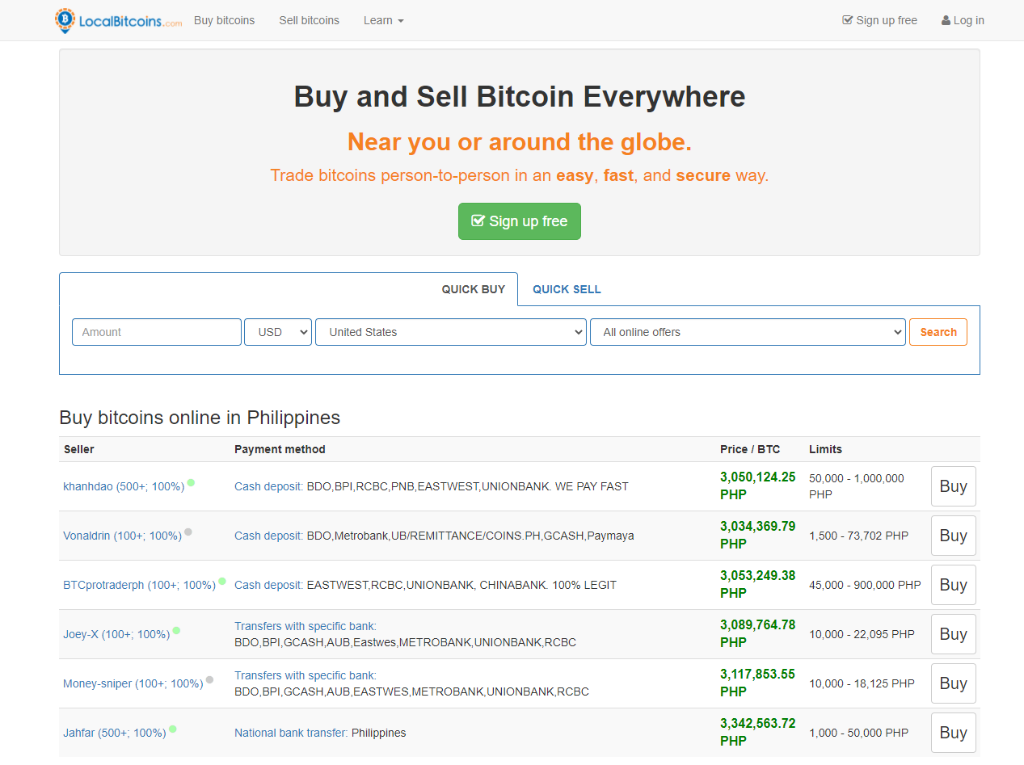Screen dimensions: 1024x765
Task: Click limits 1,000 - 50,000 PHP
Action: click(859, 733)
